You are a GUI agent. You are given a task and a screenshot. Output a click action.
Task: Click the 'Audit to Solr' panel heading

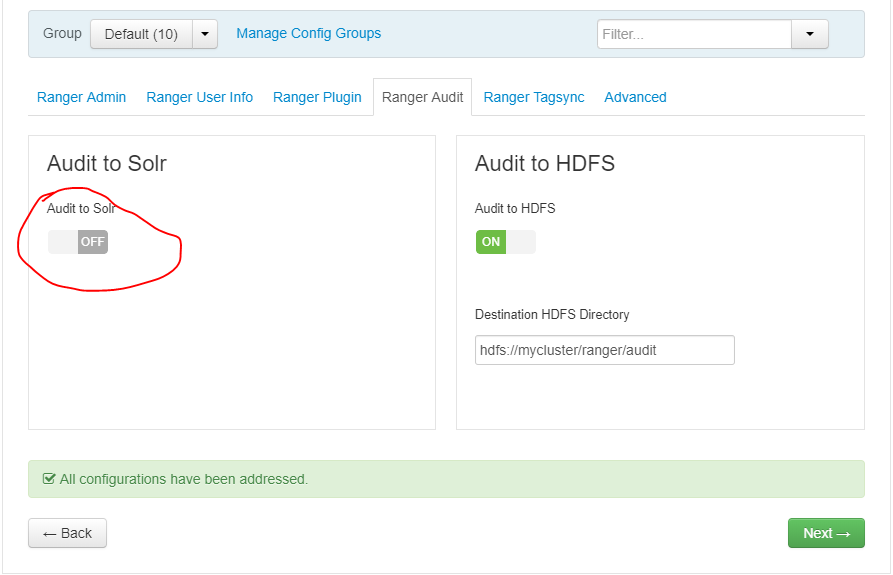[106, 163]
